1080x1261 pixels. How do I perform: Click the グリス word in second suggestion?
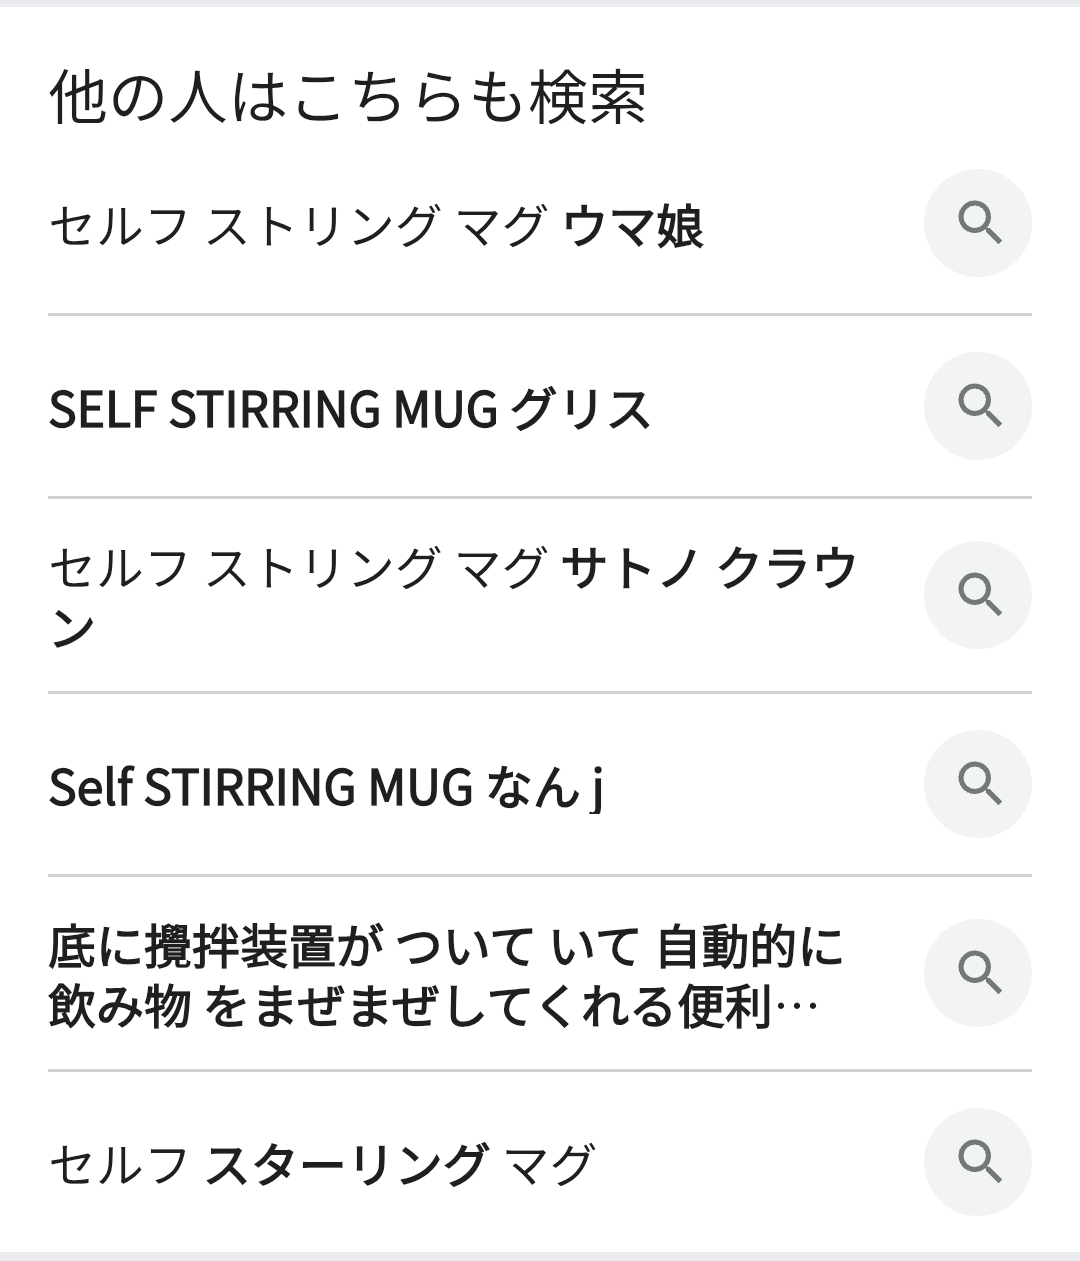tap(580, 409)
